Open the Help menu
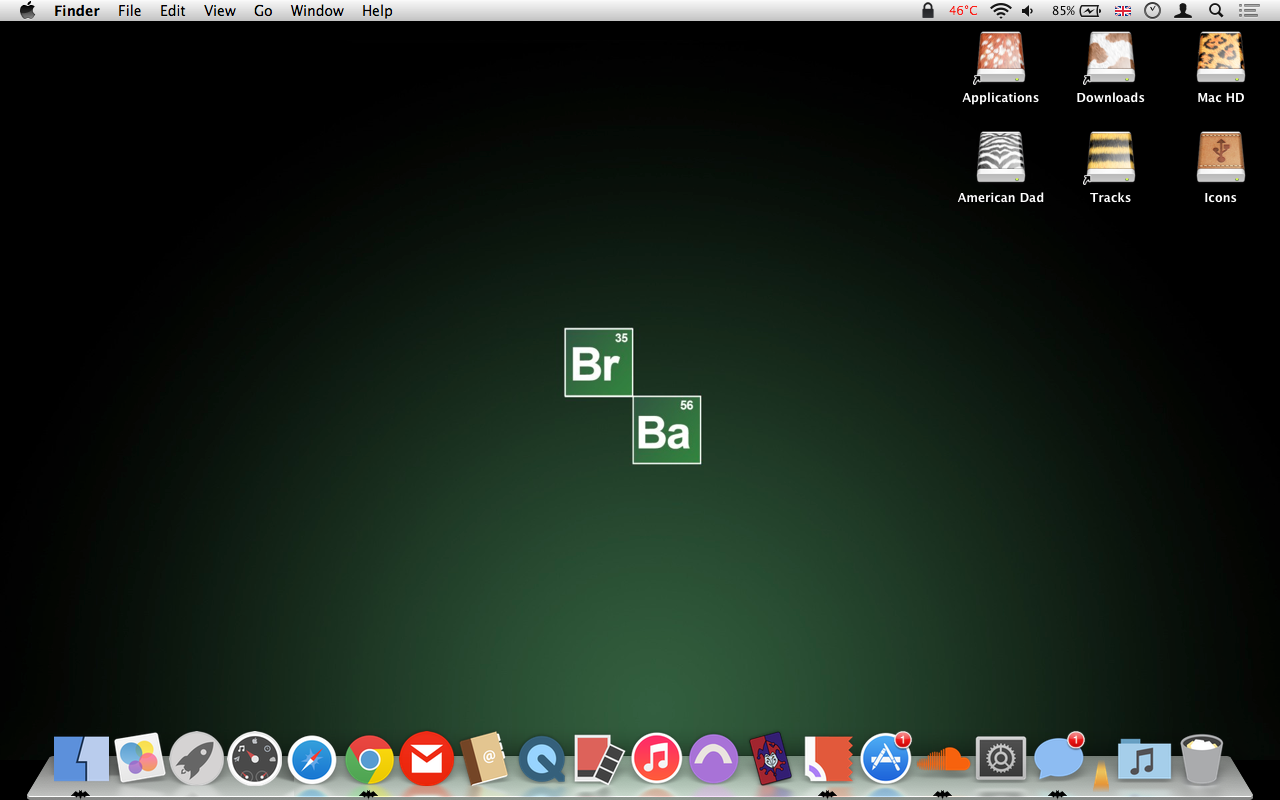Image resolution: width=1280 pixels, height=800 pixels. click(x=377, y=11)
